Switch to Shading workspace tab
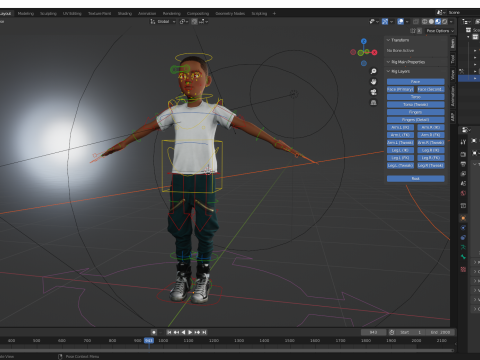This screenshot has height=360, width=480. (x=125, y=13)
